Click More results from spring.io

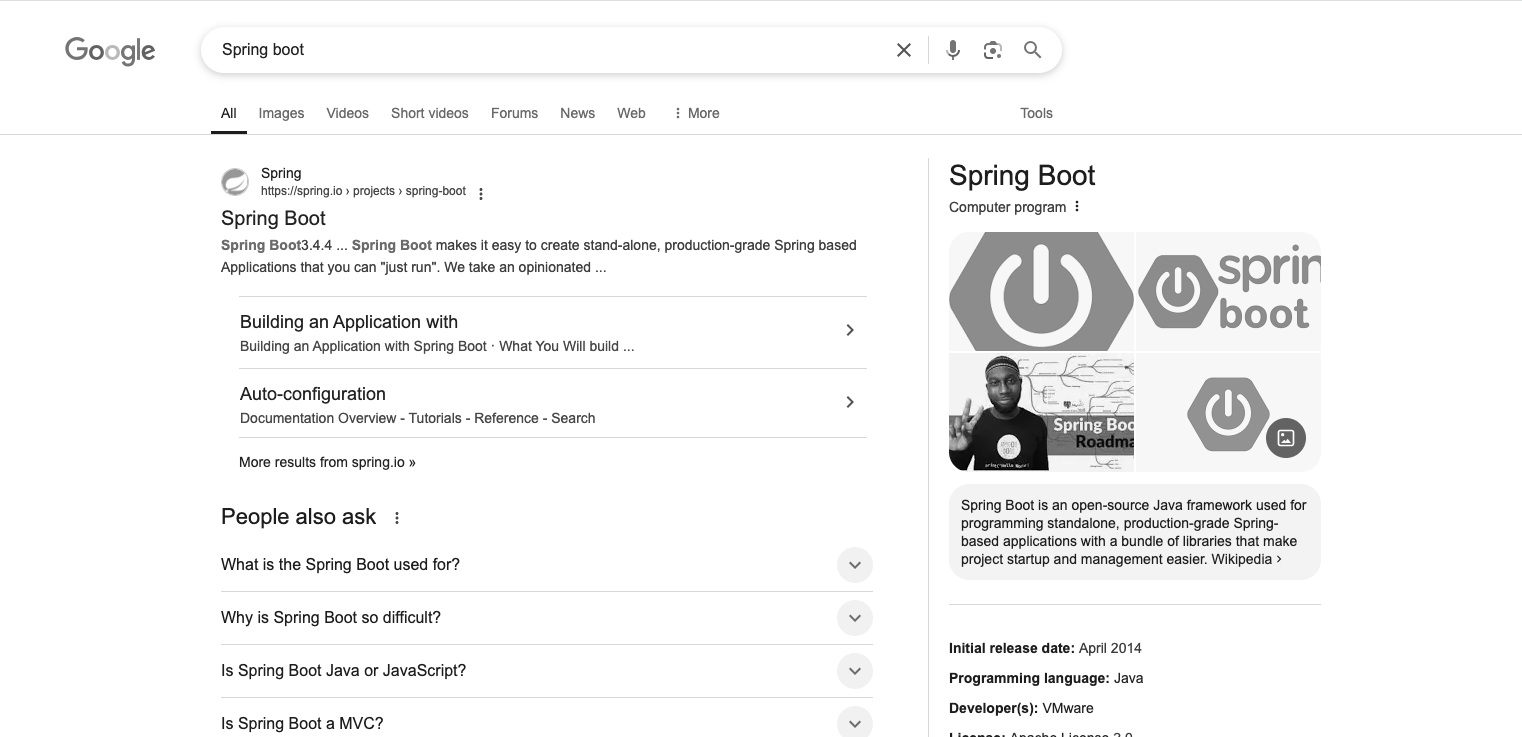click(327, 462)
